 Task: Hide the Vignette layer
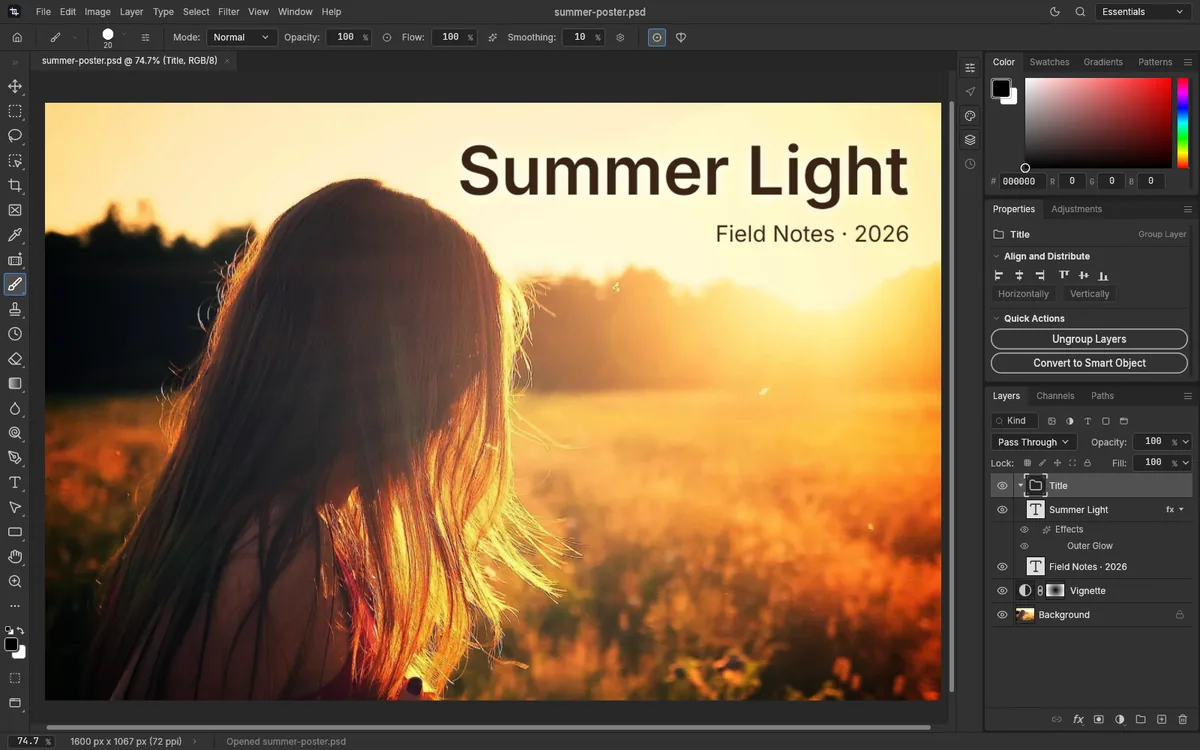1002,591
